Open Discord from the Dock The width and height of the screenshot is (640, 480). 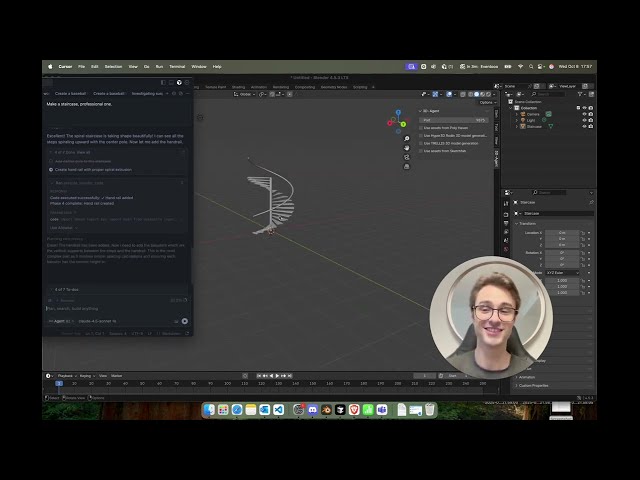click(313, 410)
